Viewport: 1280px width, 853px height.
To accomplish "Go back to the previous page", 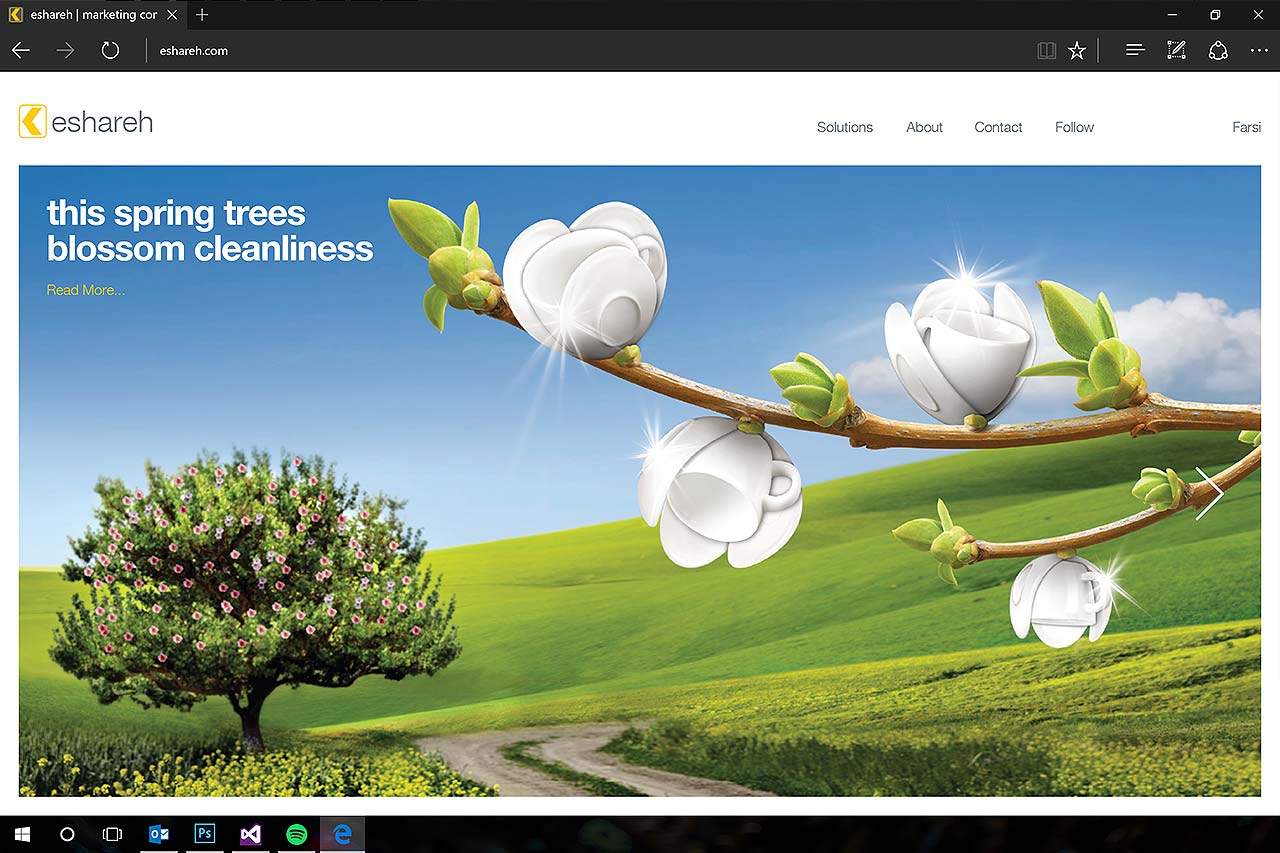I will (x=21, y=50).
